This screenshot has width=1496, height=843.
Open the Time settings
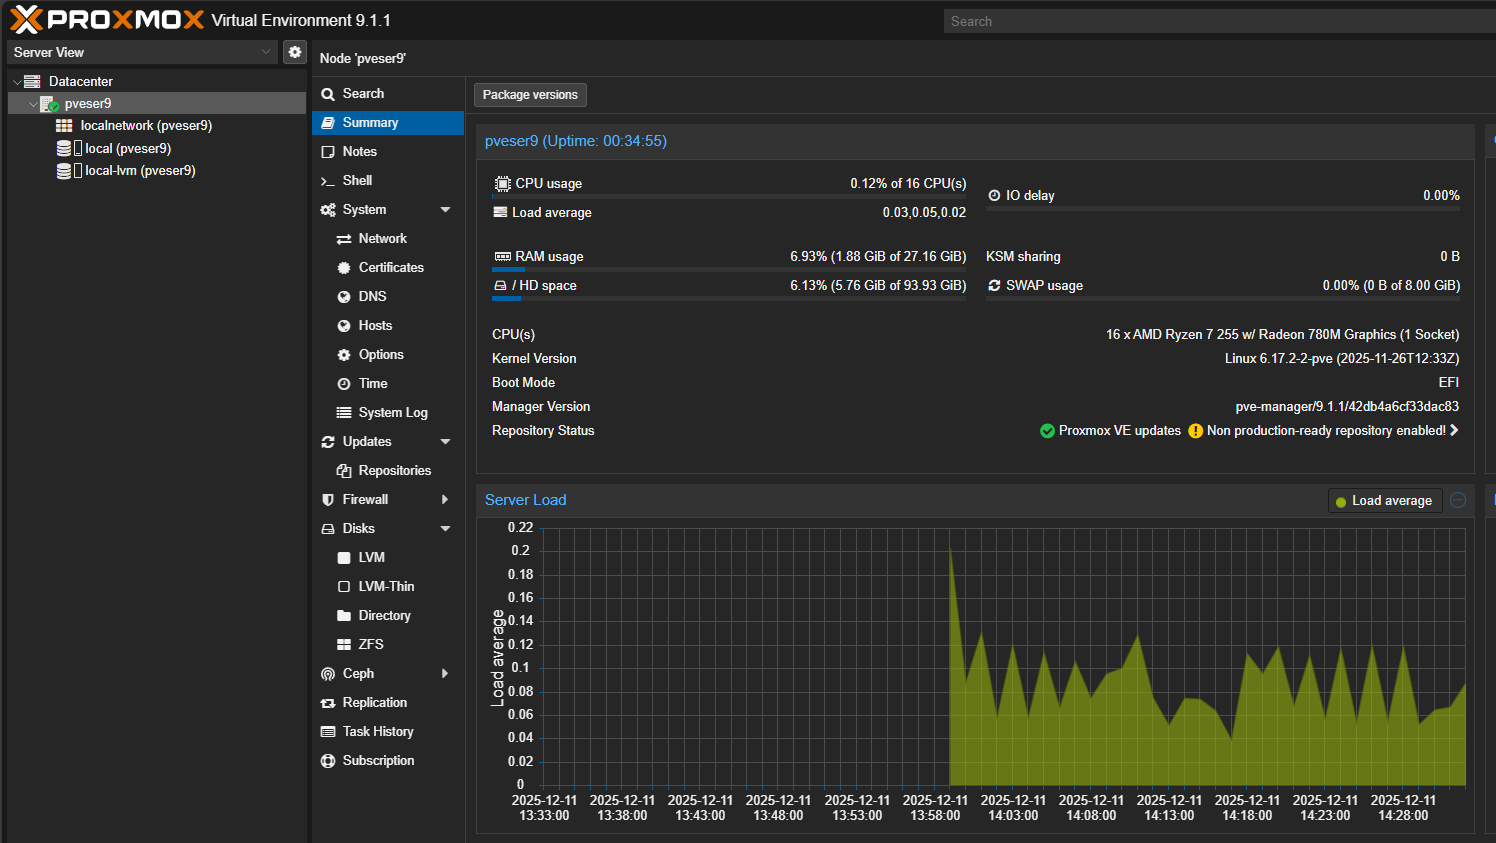pos(371,383)
